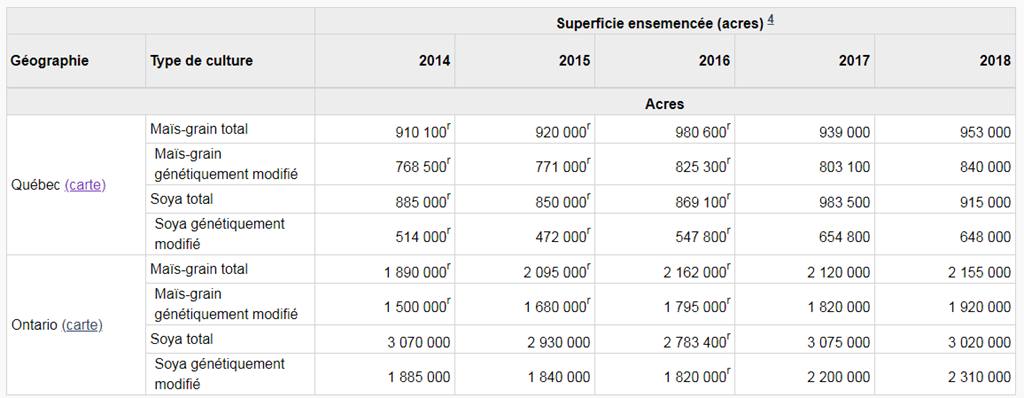
Task: Select the 2017 column header
Action: (854, 61)
